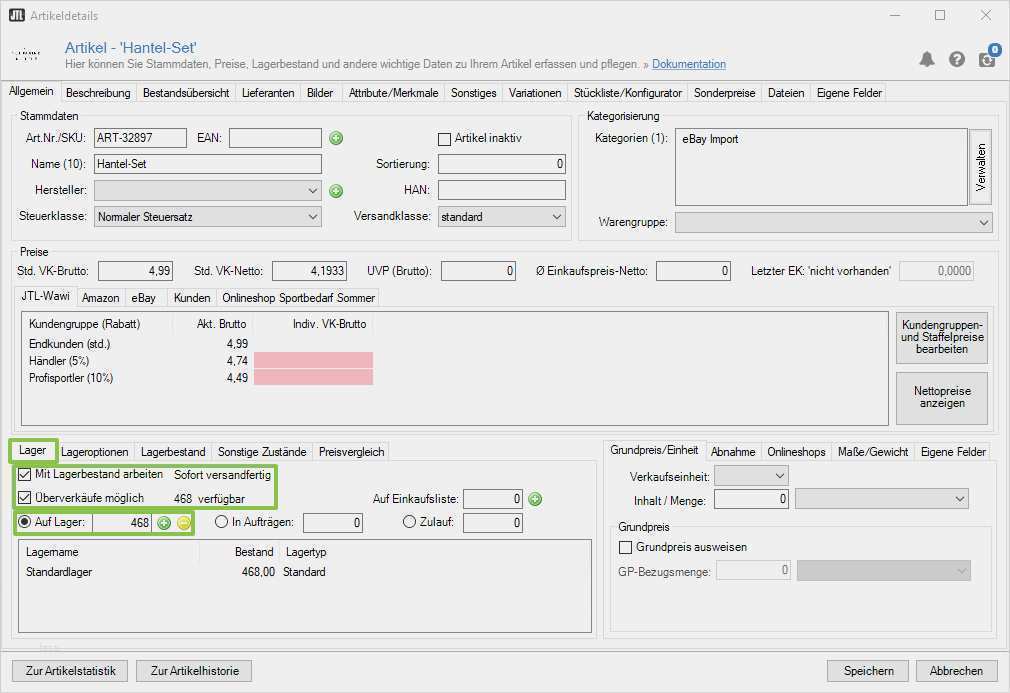The image size is (1010, 693).
Task: Switch to the Sonderpreise tab
Action: [725, 93]
